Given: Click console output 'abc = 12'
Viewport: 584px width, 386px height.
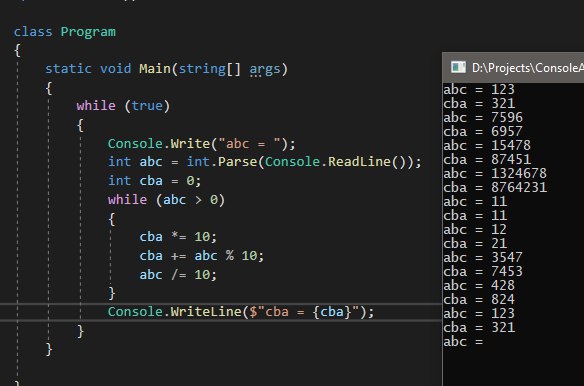Looking at the screenshot, I should 475,230.
